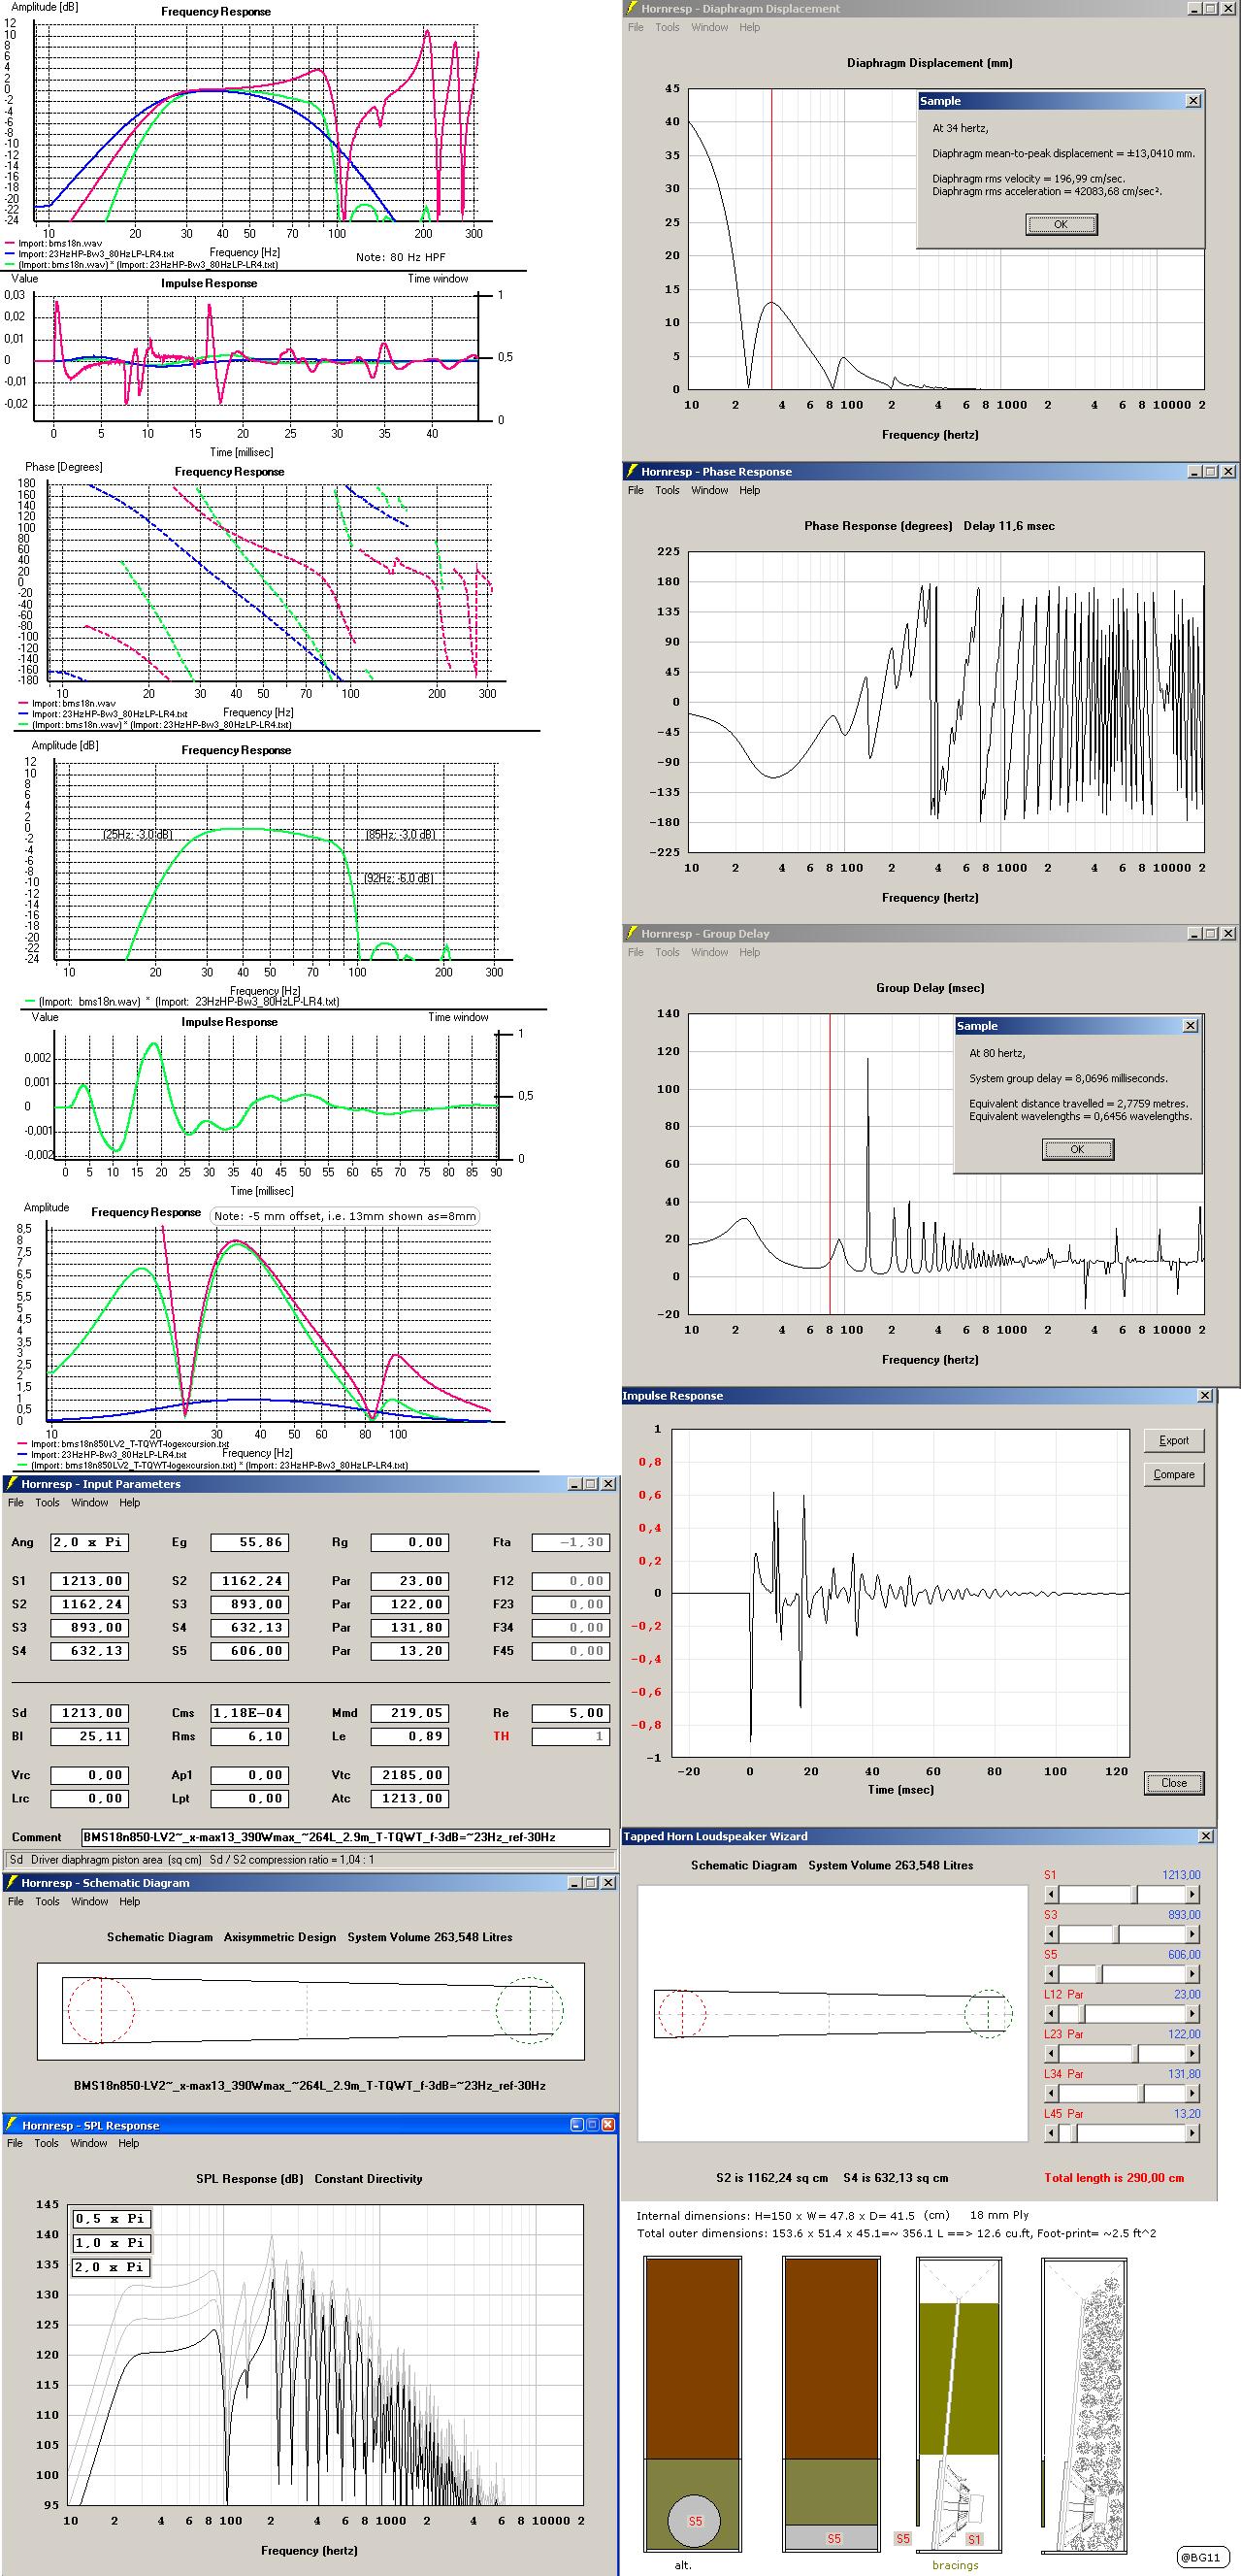Screen dimensions: 1241x2576
Task: Click the L34 Par slider's left arrow
Action: coord(1051,2094)
